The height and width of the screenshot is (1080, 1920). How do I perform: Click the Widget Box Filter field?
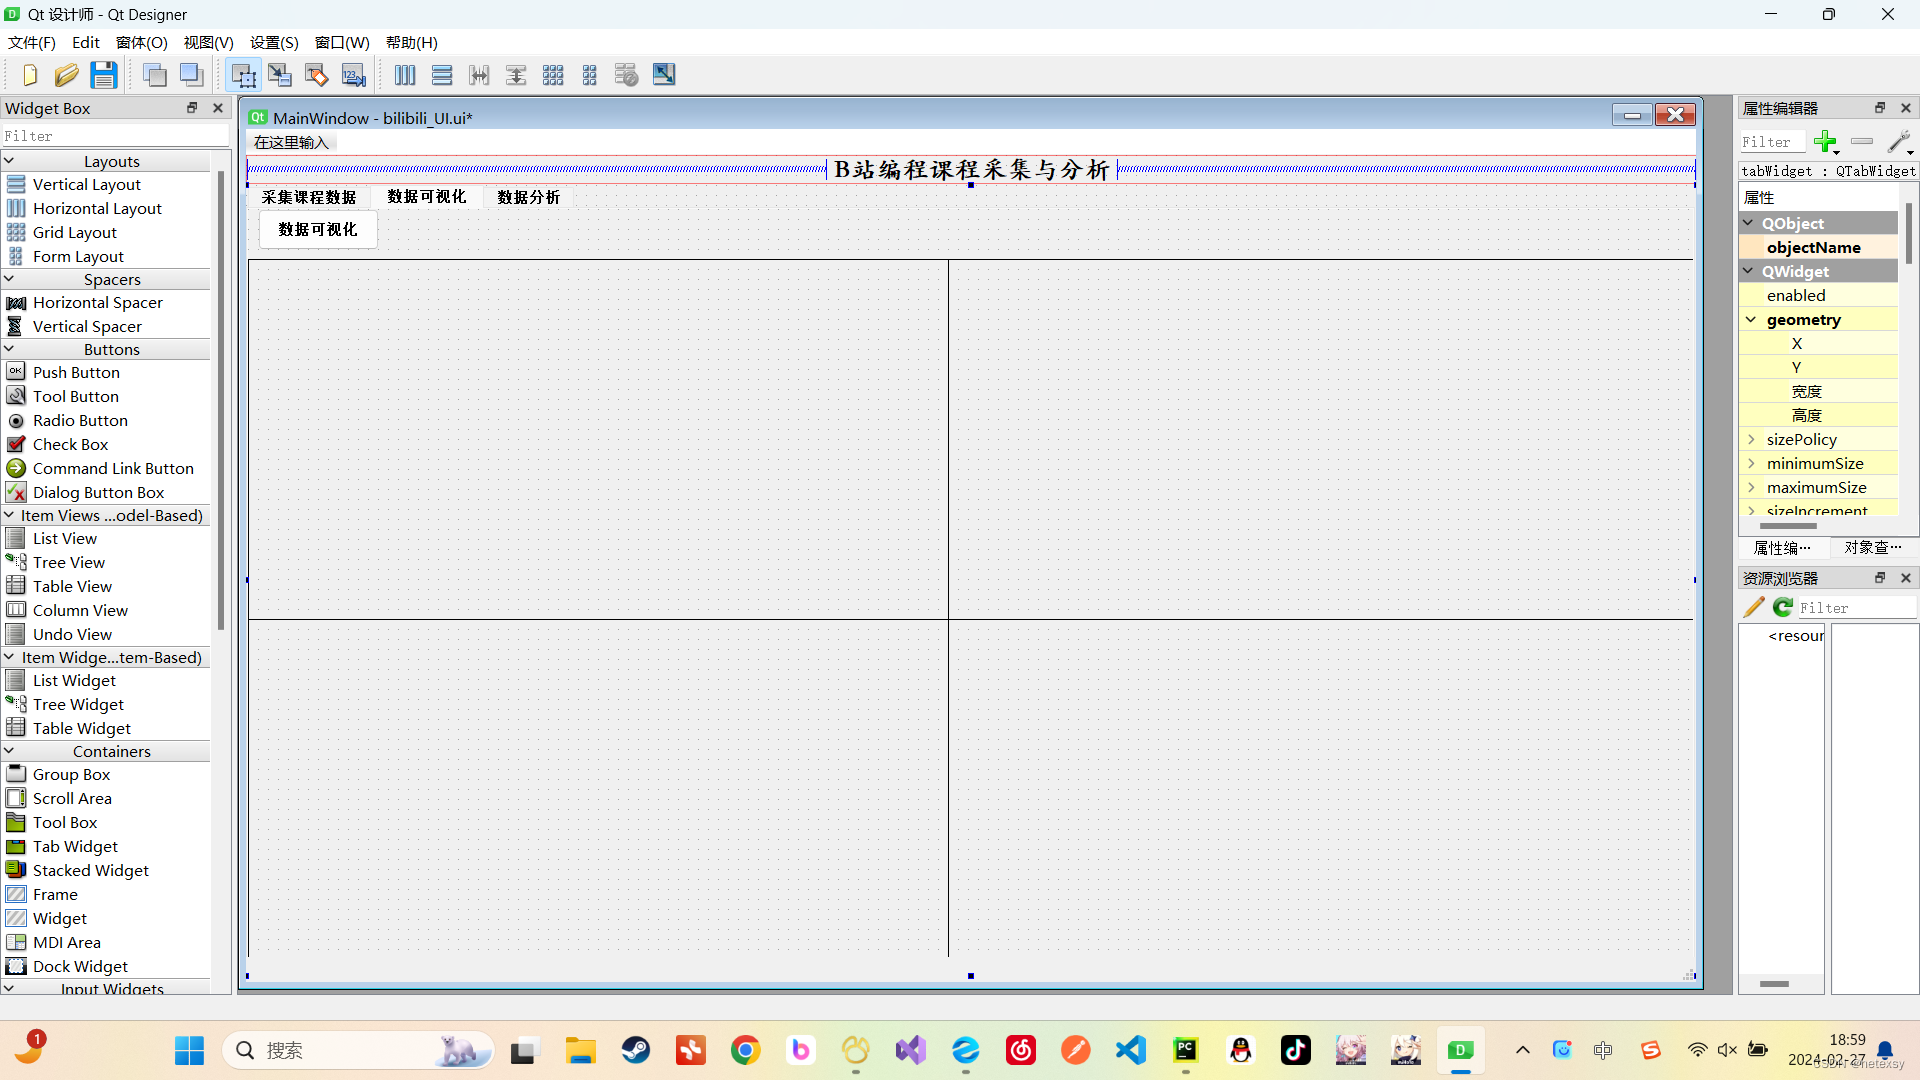point(115,135)
